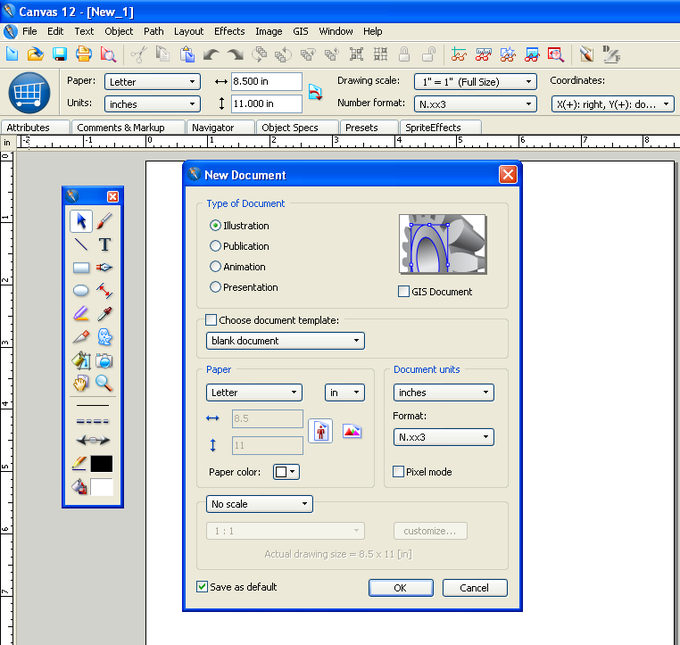Screen dimensions: 680x645
Task: Click the OK button
Action: (401, 588)
